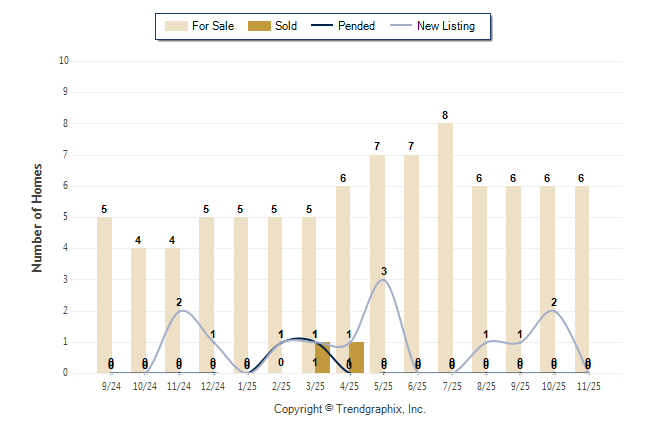Click the 11/25 x-axis month label
Viewport: 646px width, 434px height.
[x=588, y=384]
